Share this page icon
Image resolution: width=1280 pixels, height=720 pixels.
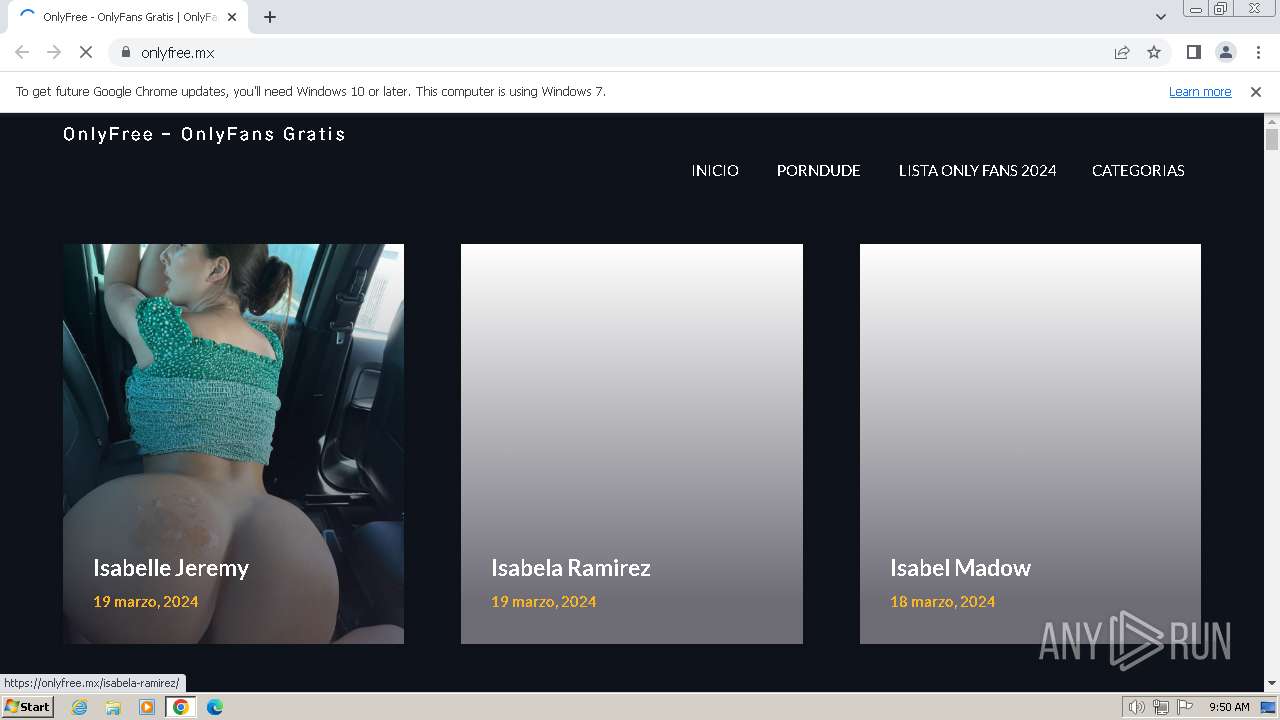[1122, 52]
